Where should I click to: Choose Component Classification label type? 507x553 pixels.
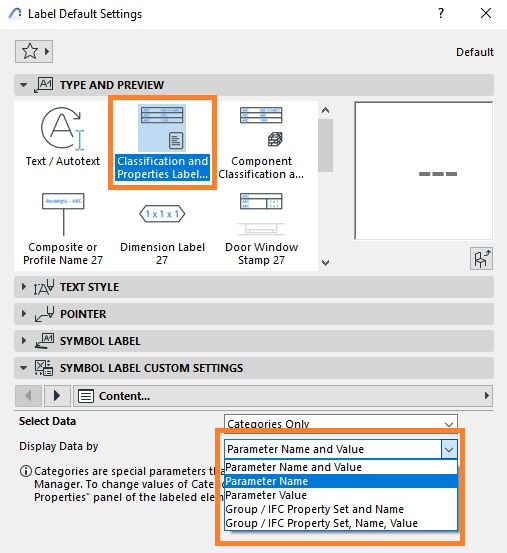(x=261, y=143)
